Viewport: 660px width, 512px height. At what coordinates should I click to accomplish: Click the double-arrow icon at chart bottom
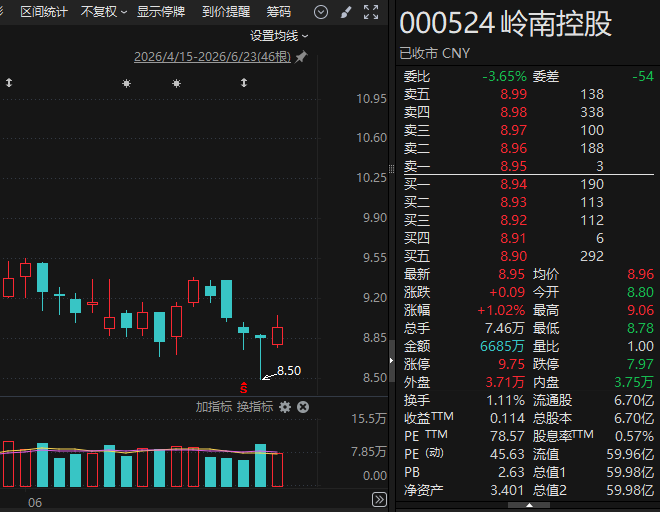(x=379, y=500)
